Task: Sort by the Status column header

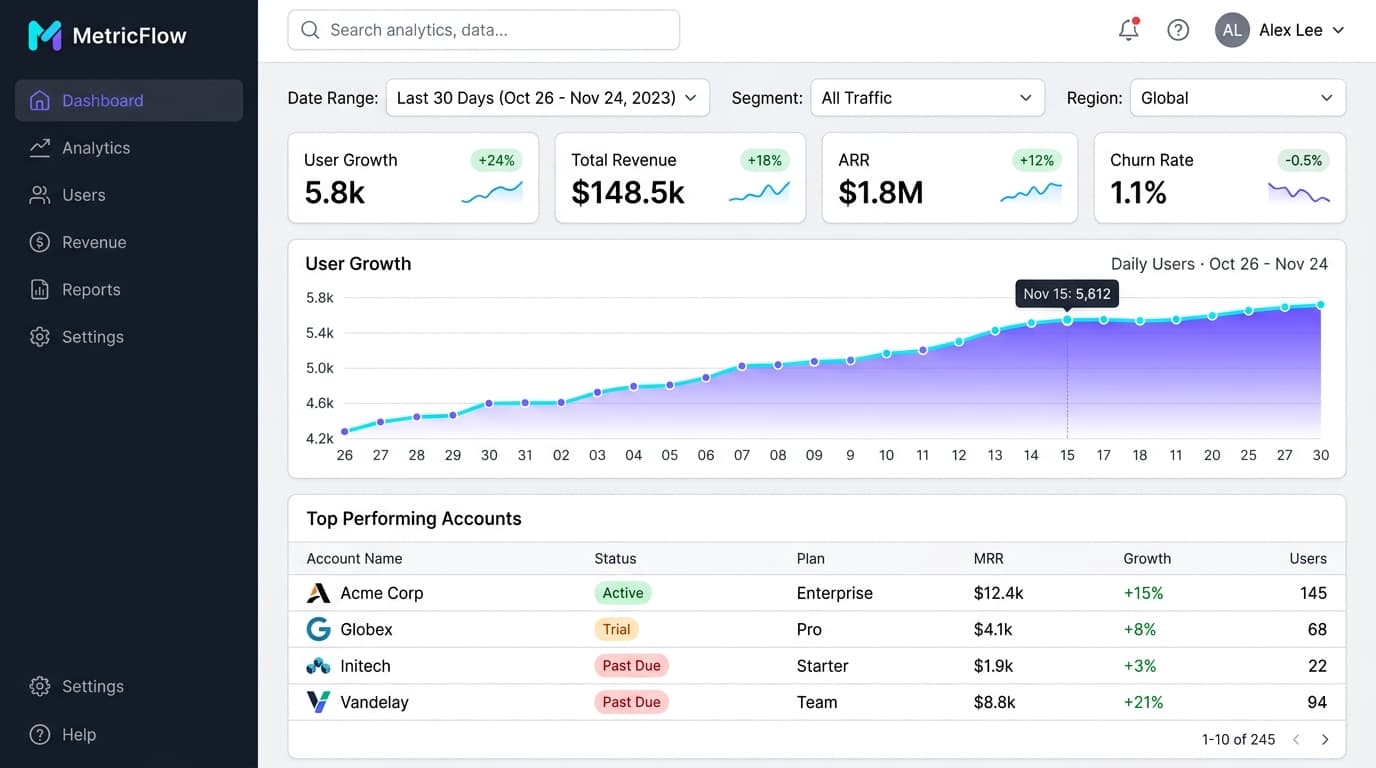Action: point(615,559)
